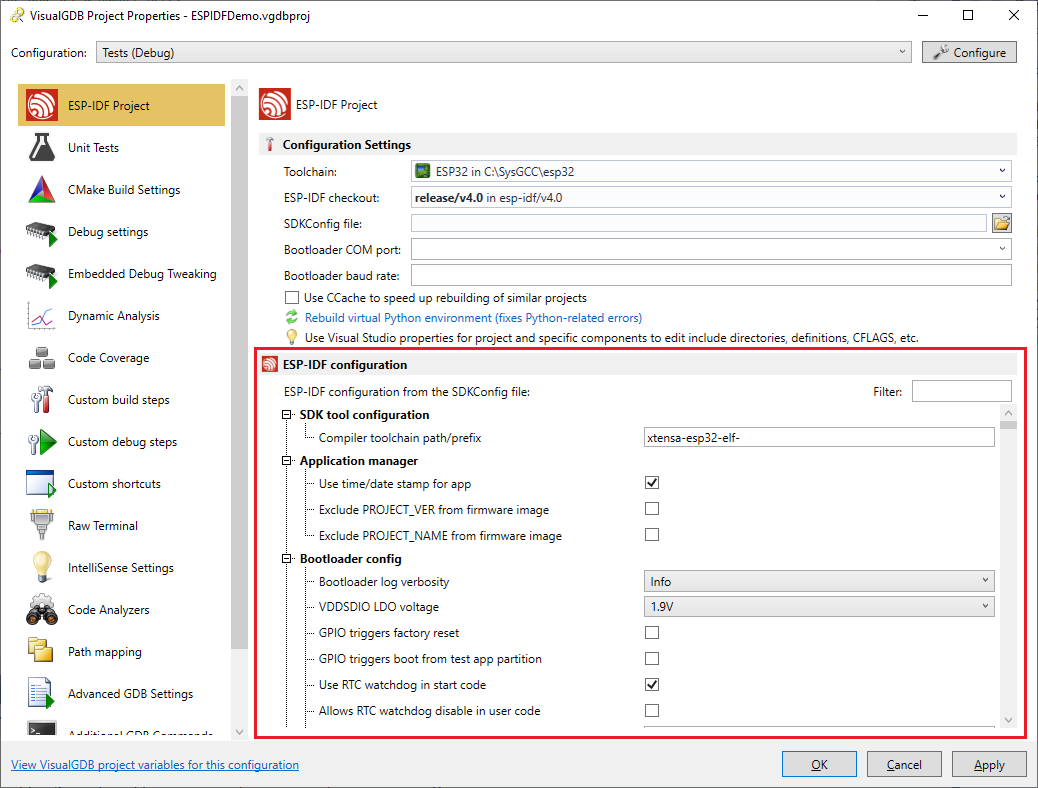The height and width of the screenshot is (788, 1038).
Task: Select the ESP-IDF Project sidebar icon
Action: pyautogui.click(x=42, y=105)
